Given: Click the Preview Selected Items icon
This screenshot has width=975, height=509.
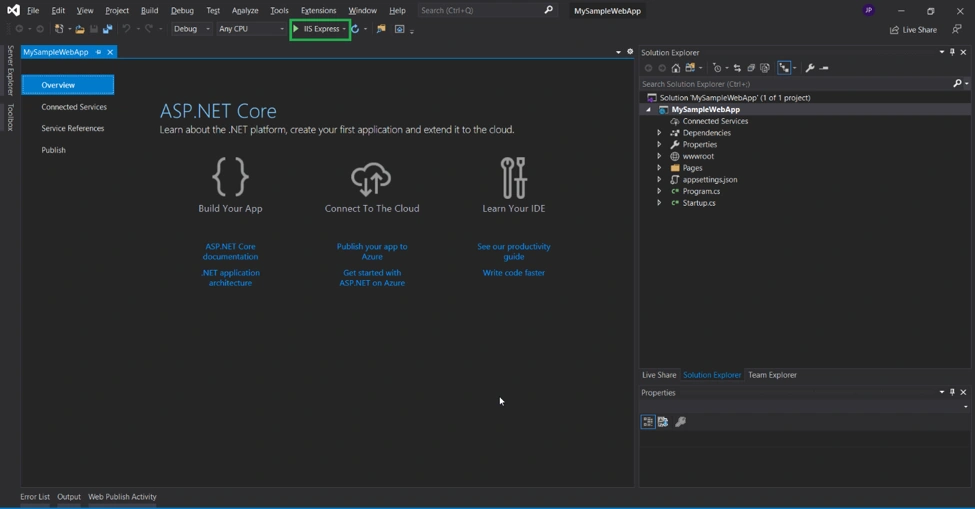Looking at the screenshot, I should (x=824, y=68).
